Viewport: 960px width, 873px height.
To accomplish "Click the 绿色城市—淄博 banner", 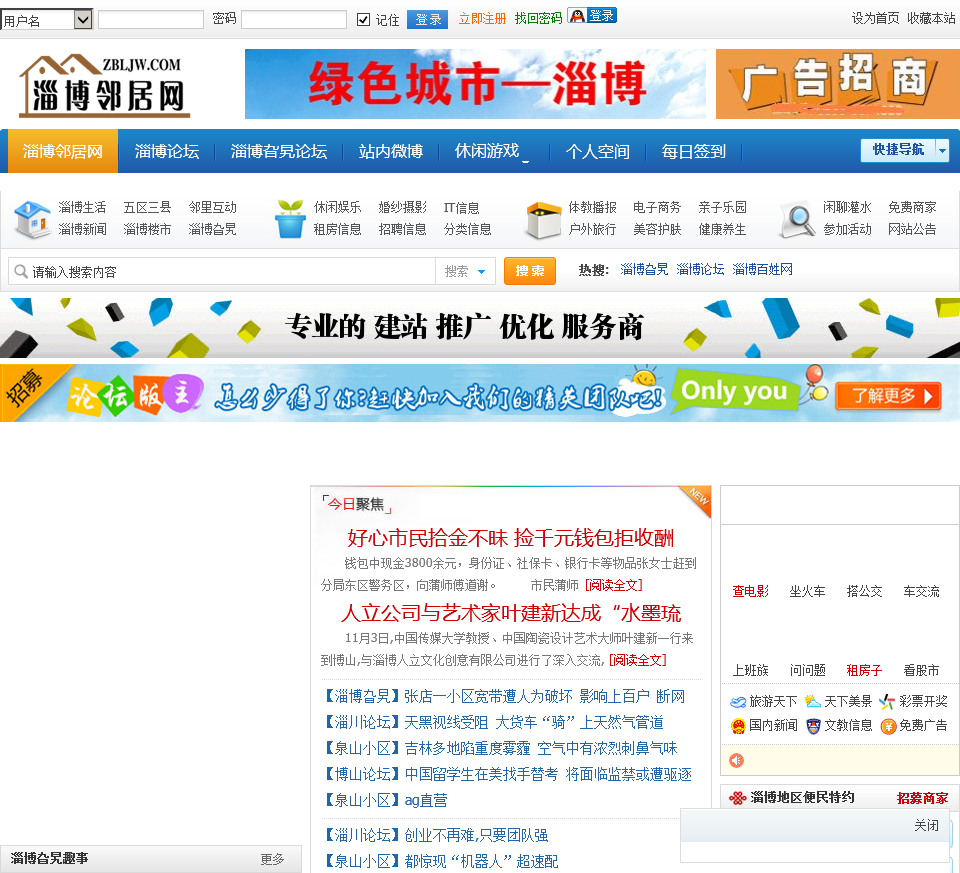I will point(475,84).
